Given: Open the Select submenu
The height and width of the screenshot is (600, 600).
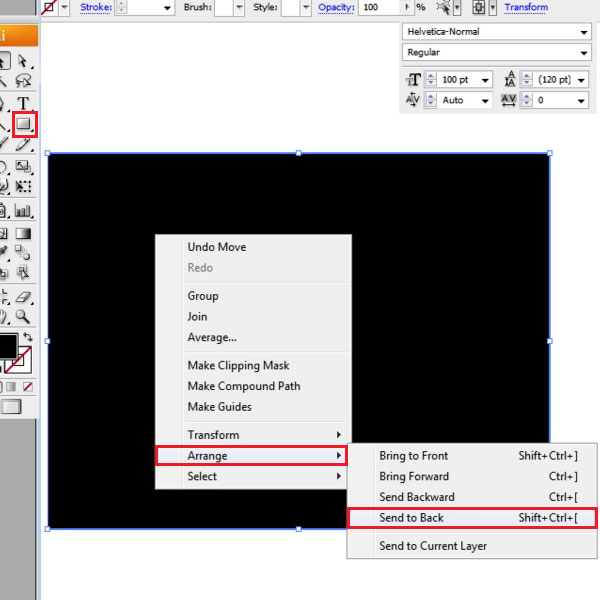Looking at the screenshot, I should click(x=253, y=476).
